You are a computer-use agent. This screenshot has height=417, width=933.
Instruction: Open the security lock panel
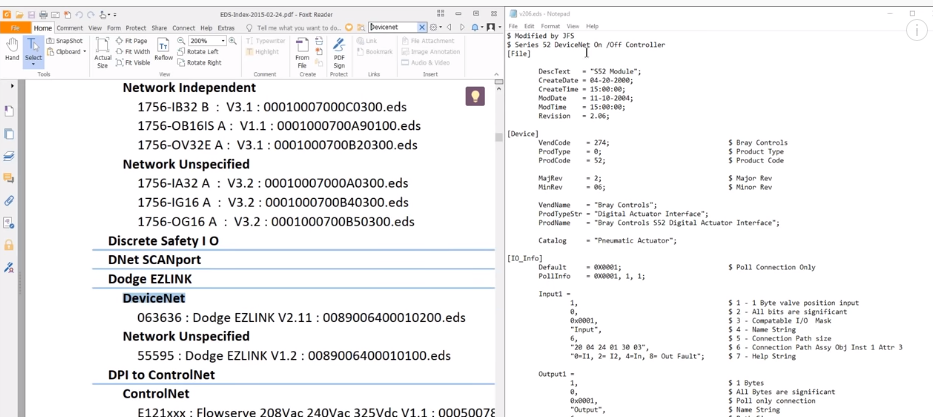(x=9, y=245)
